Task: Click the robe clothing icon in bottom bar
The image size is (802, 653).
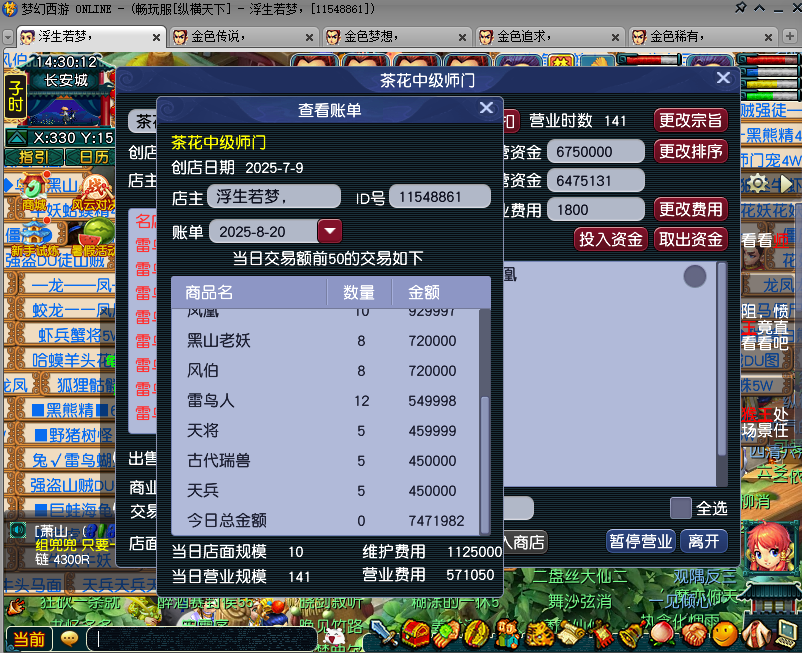Action: [755, 634]
